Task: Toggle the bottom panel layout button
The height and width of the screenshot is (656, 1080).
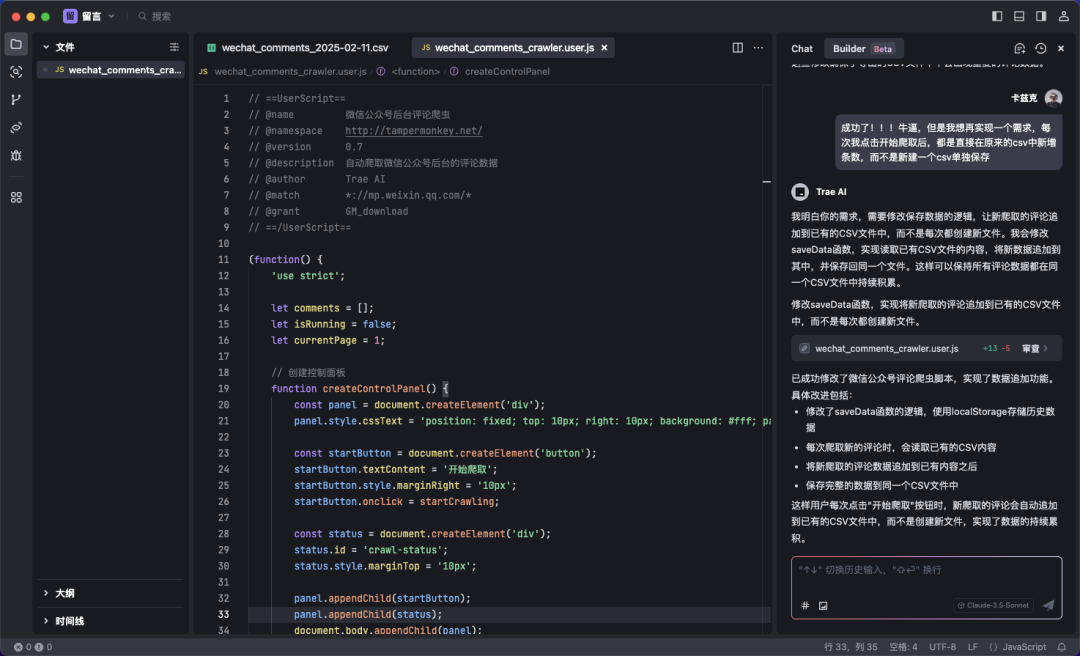Action: coord(1019,16)
